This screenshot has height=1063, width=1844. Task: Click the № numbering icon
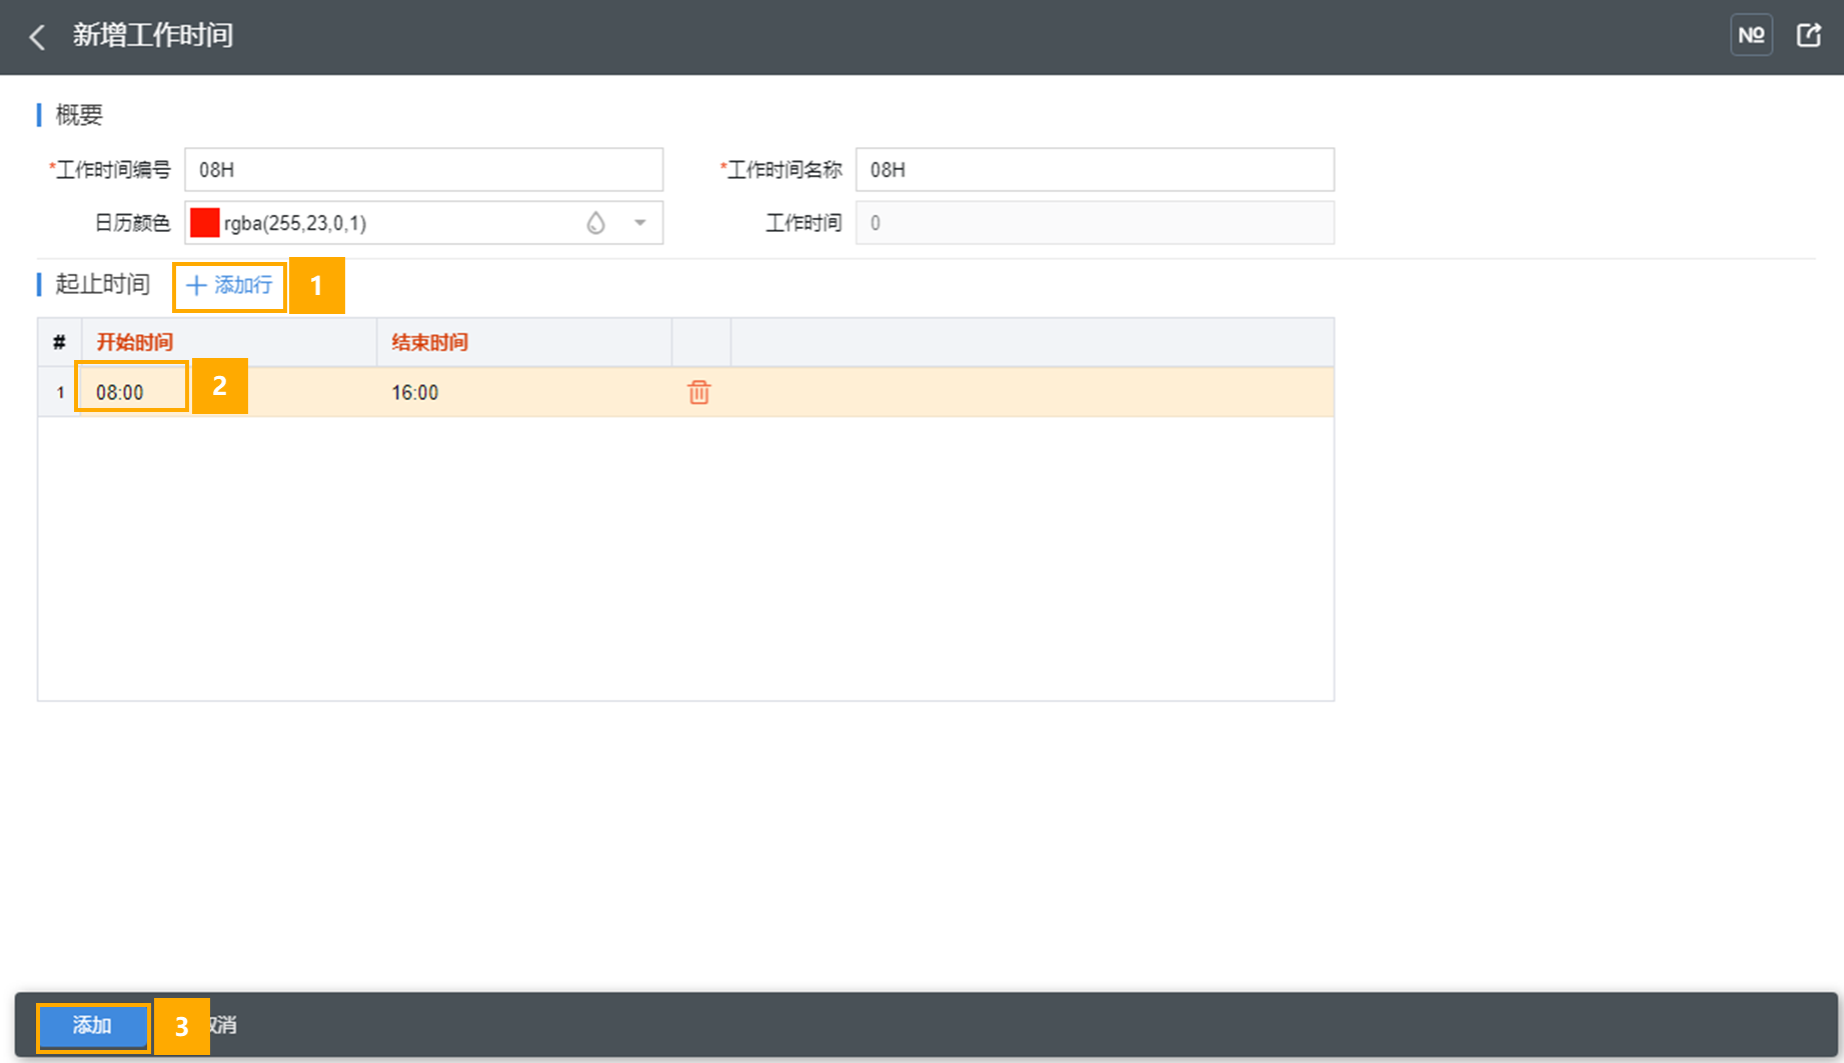coord(1751,36)
